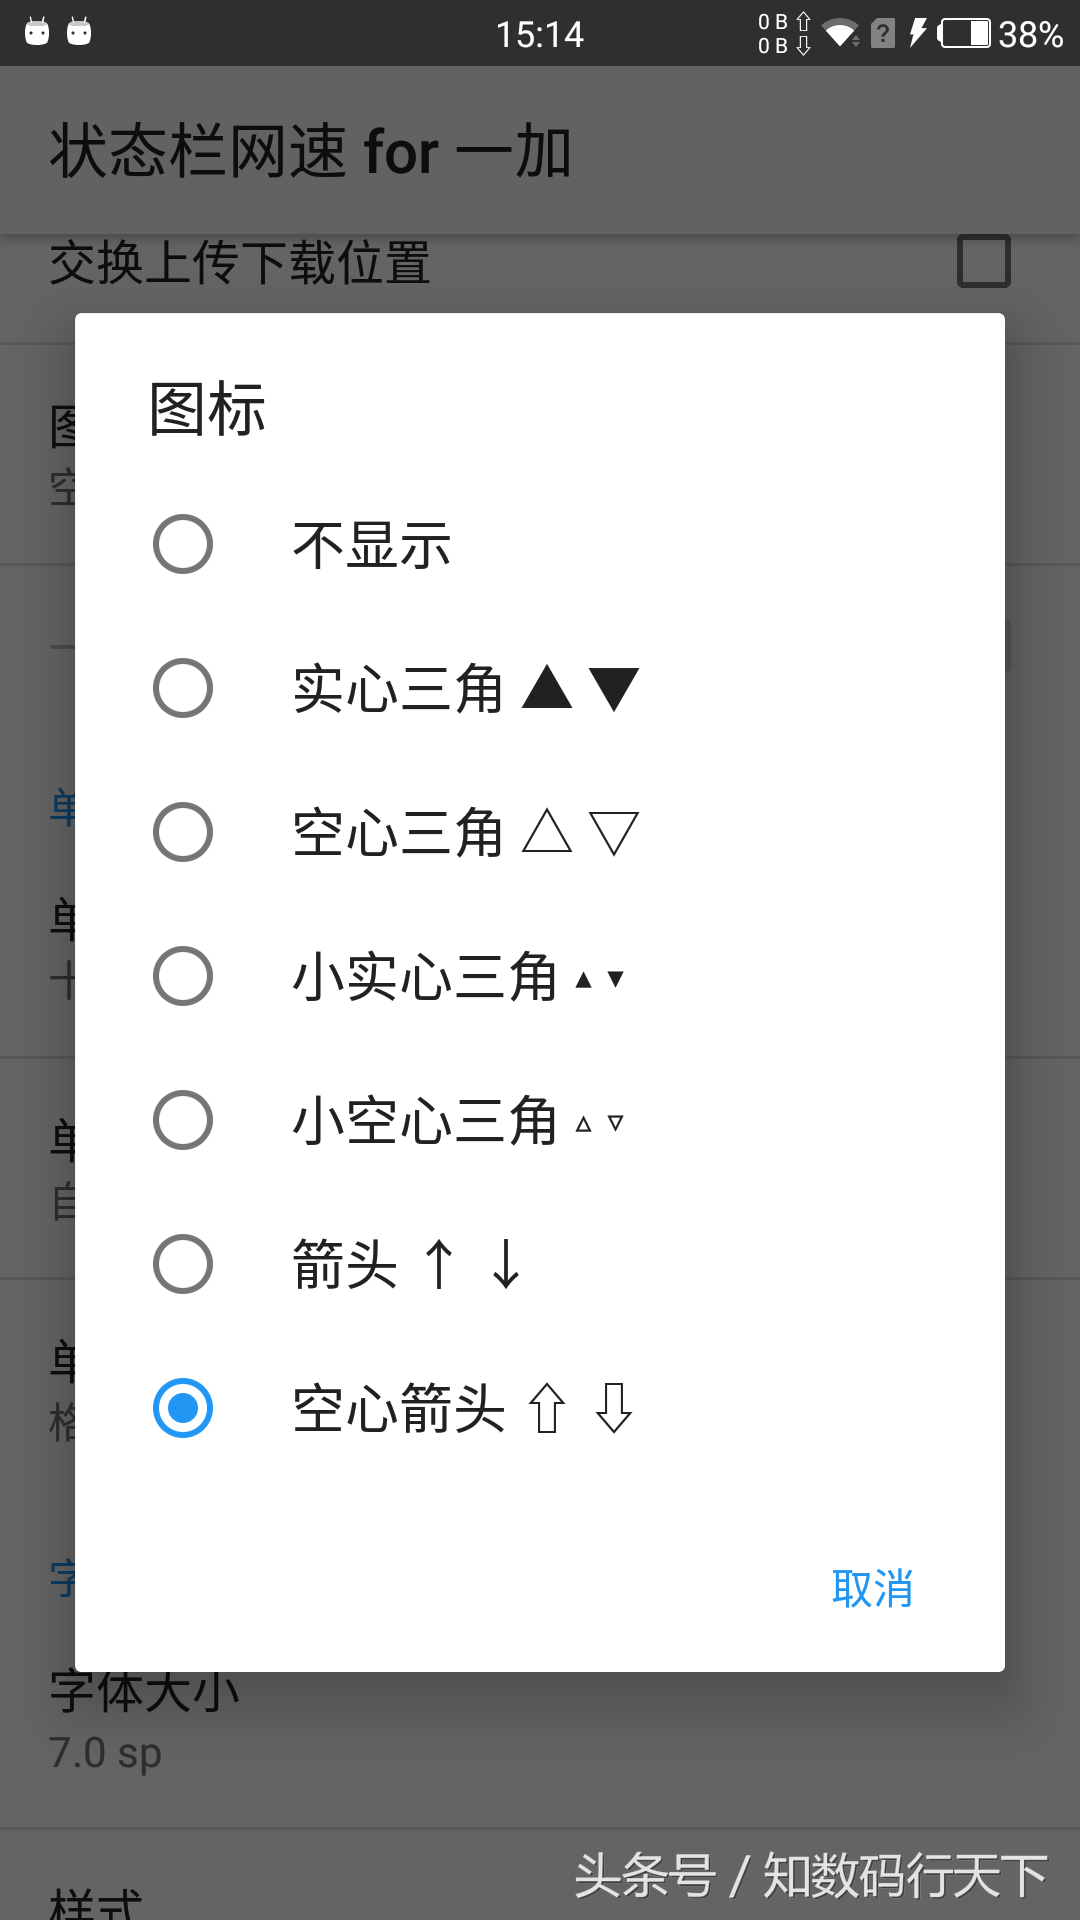Tap the outlined up arrow icon
Screen dimensions: 1080x1920
[x=547, y=1408]
